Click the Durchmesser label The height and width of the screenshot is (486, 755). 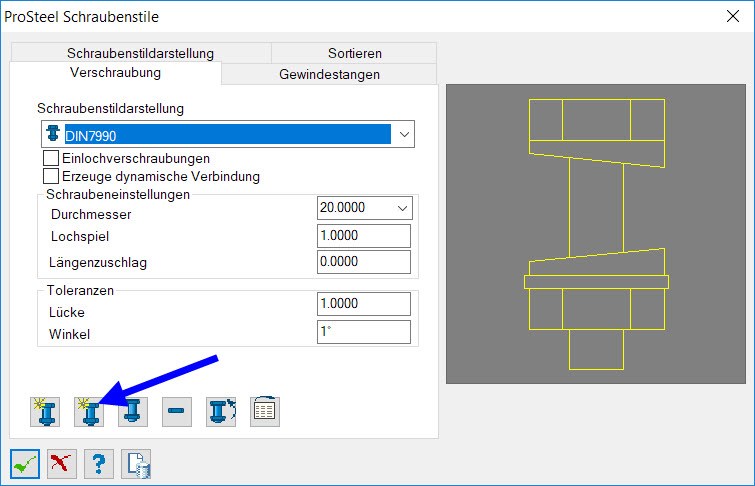[x=91, y=214]
